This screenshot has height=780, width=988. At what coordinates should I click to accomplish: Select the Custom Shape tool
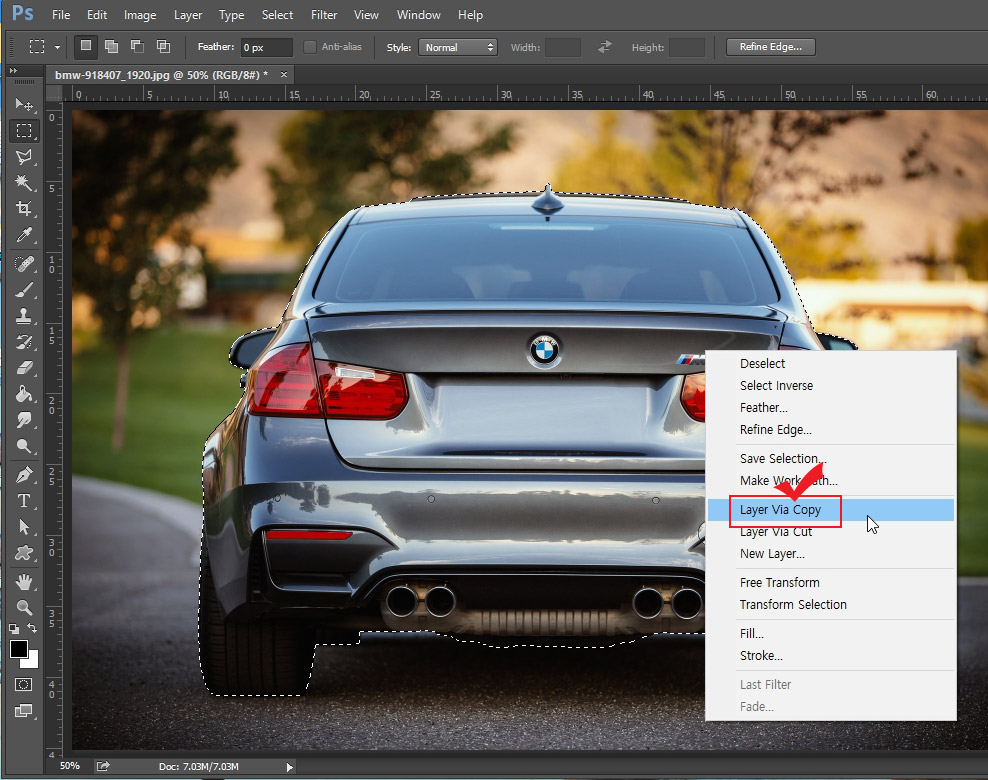(x=24, y=553)
